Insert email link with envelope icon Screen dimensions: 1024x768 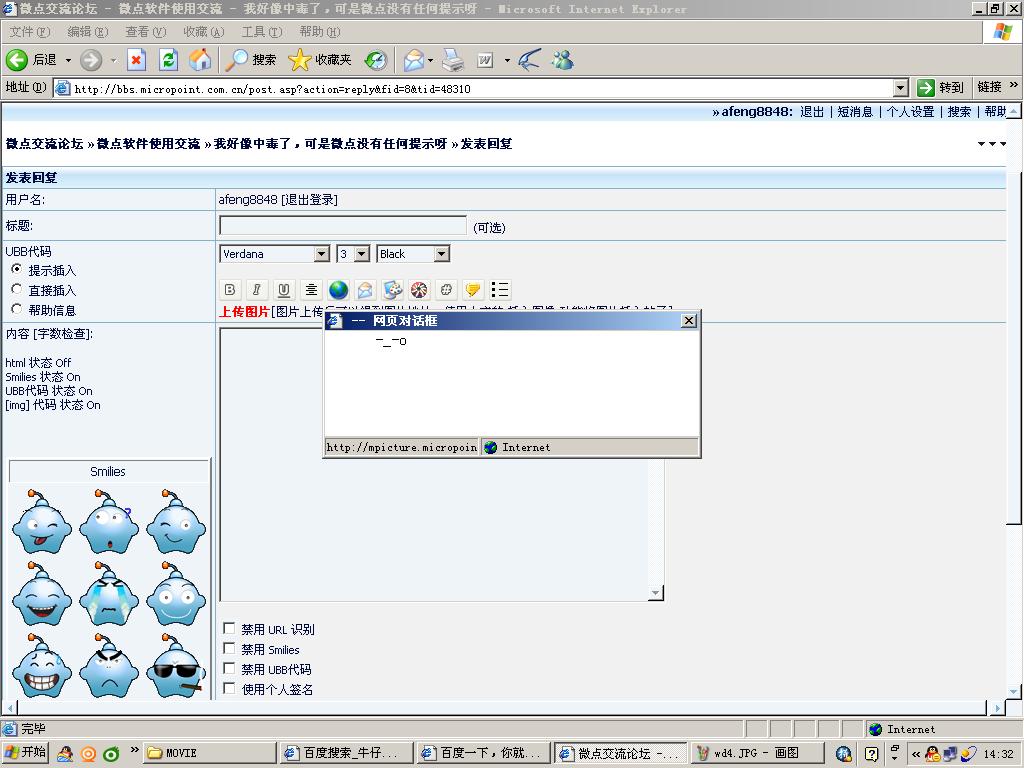[365, 289]
